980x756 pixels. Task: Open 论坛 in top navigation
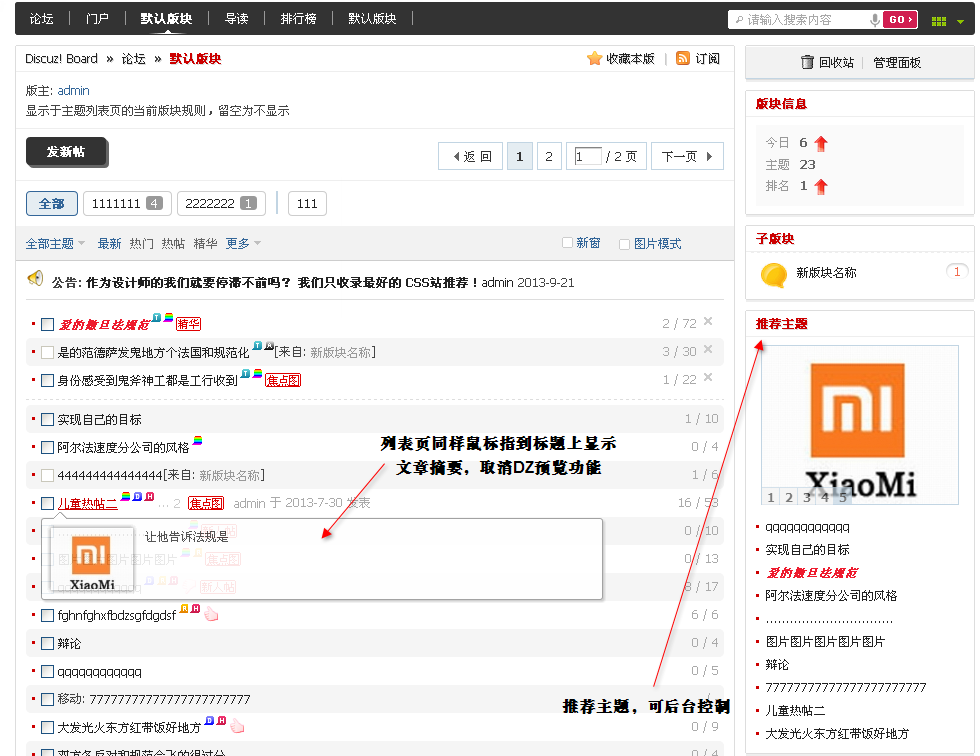(41, 19)
